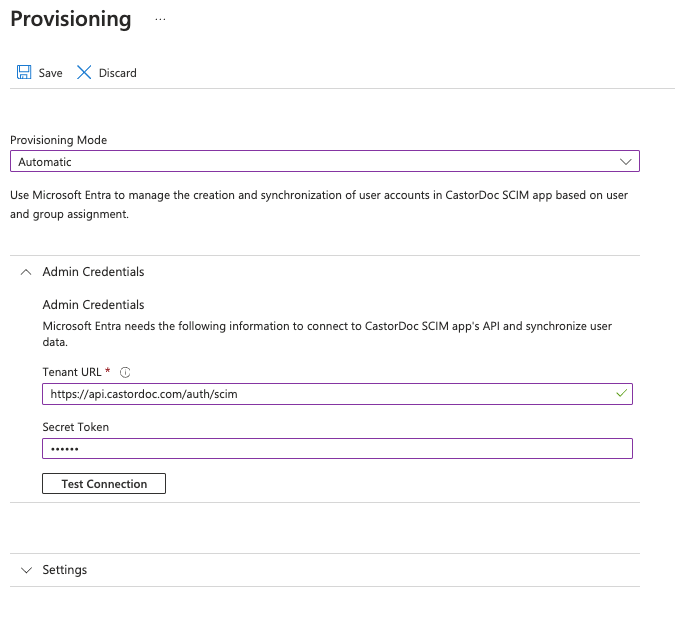The image size is (675, 636).
Task: Click the Tenant URL info icon
Action: pyautogui.click(x=125, y=372)
